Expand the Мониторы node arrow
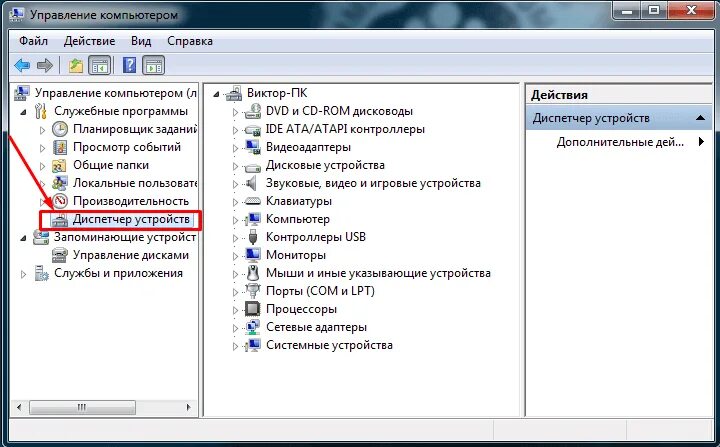The width and height of the screenshot is (720, 447). click(x=235, y=256)
